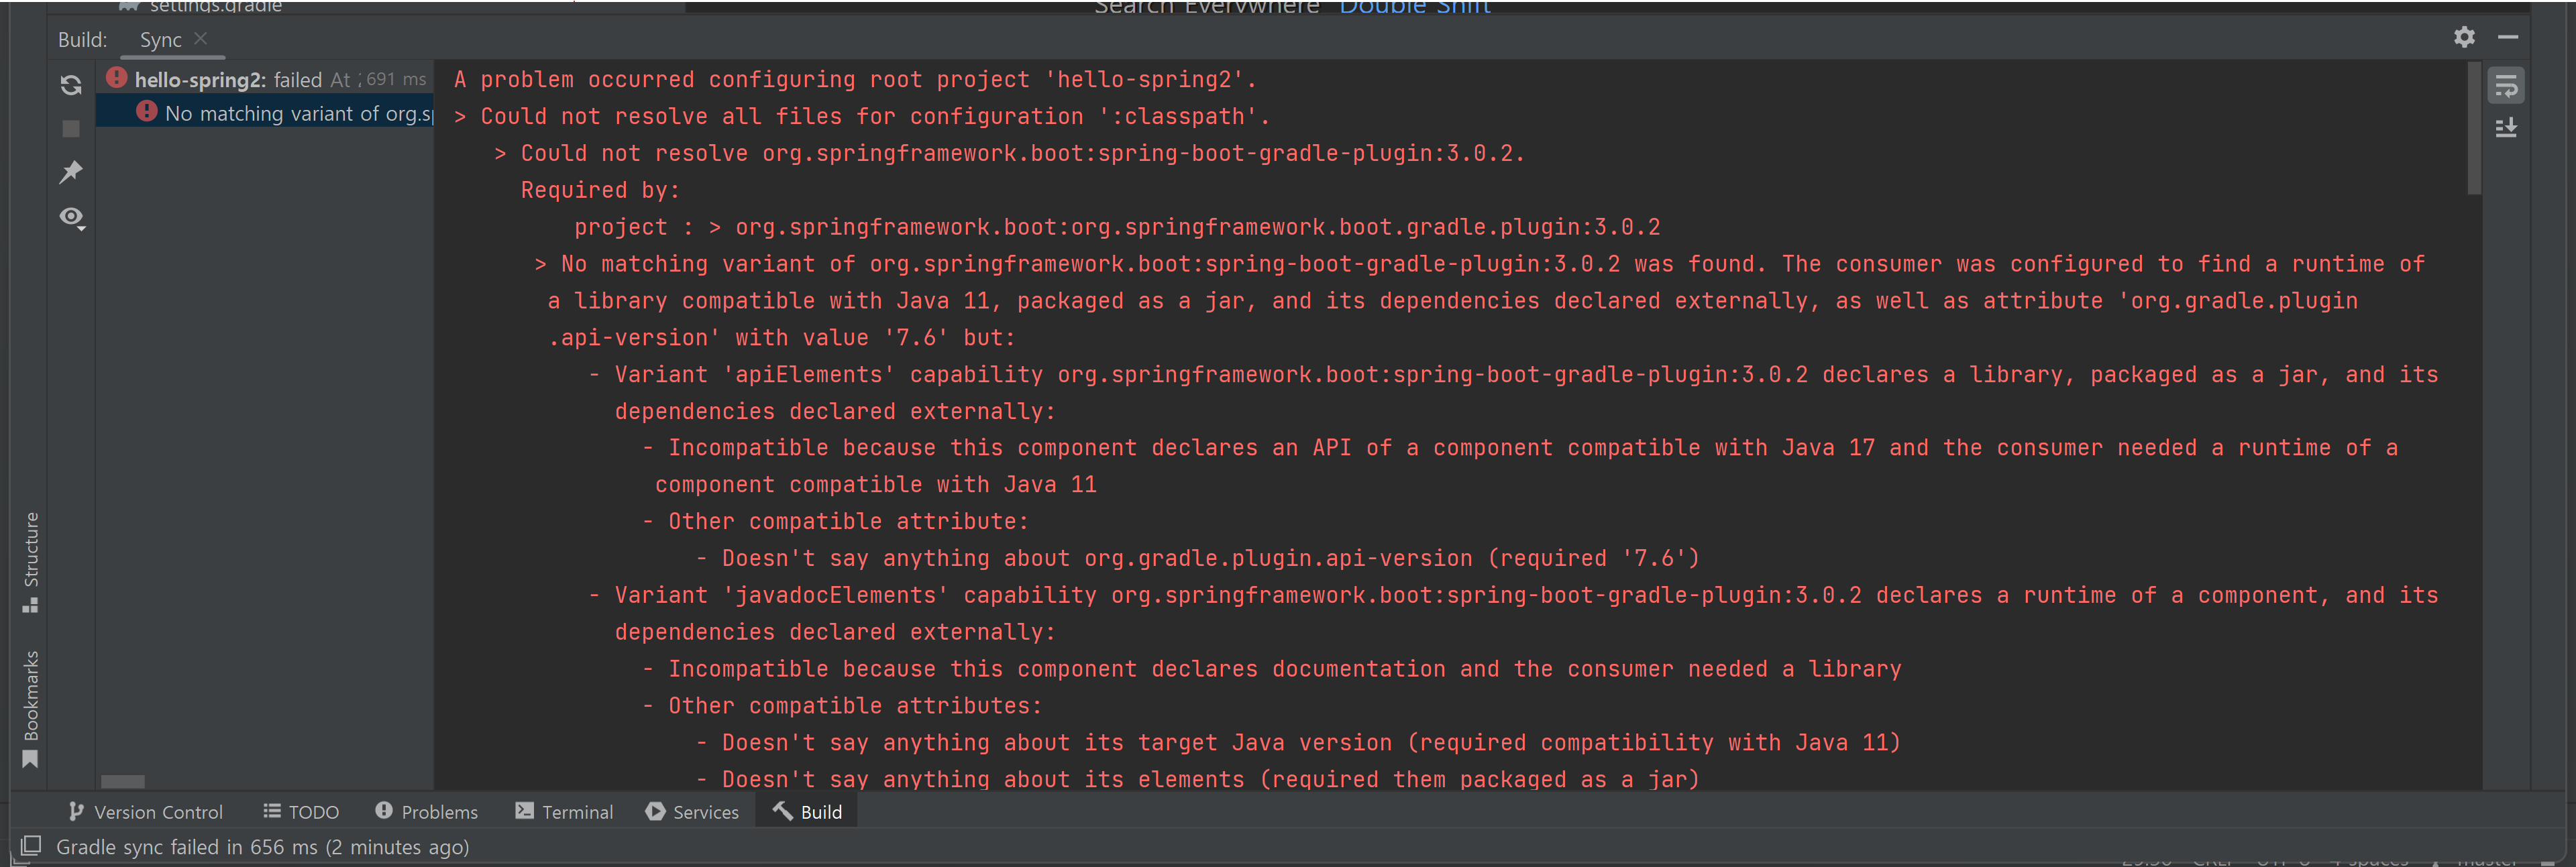This screenshot has width=2576, height=867.
Task: Click the stop build square icon
Action: tap(70, 129)
